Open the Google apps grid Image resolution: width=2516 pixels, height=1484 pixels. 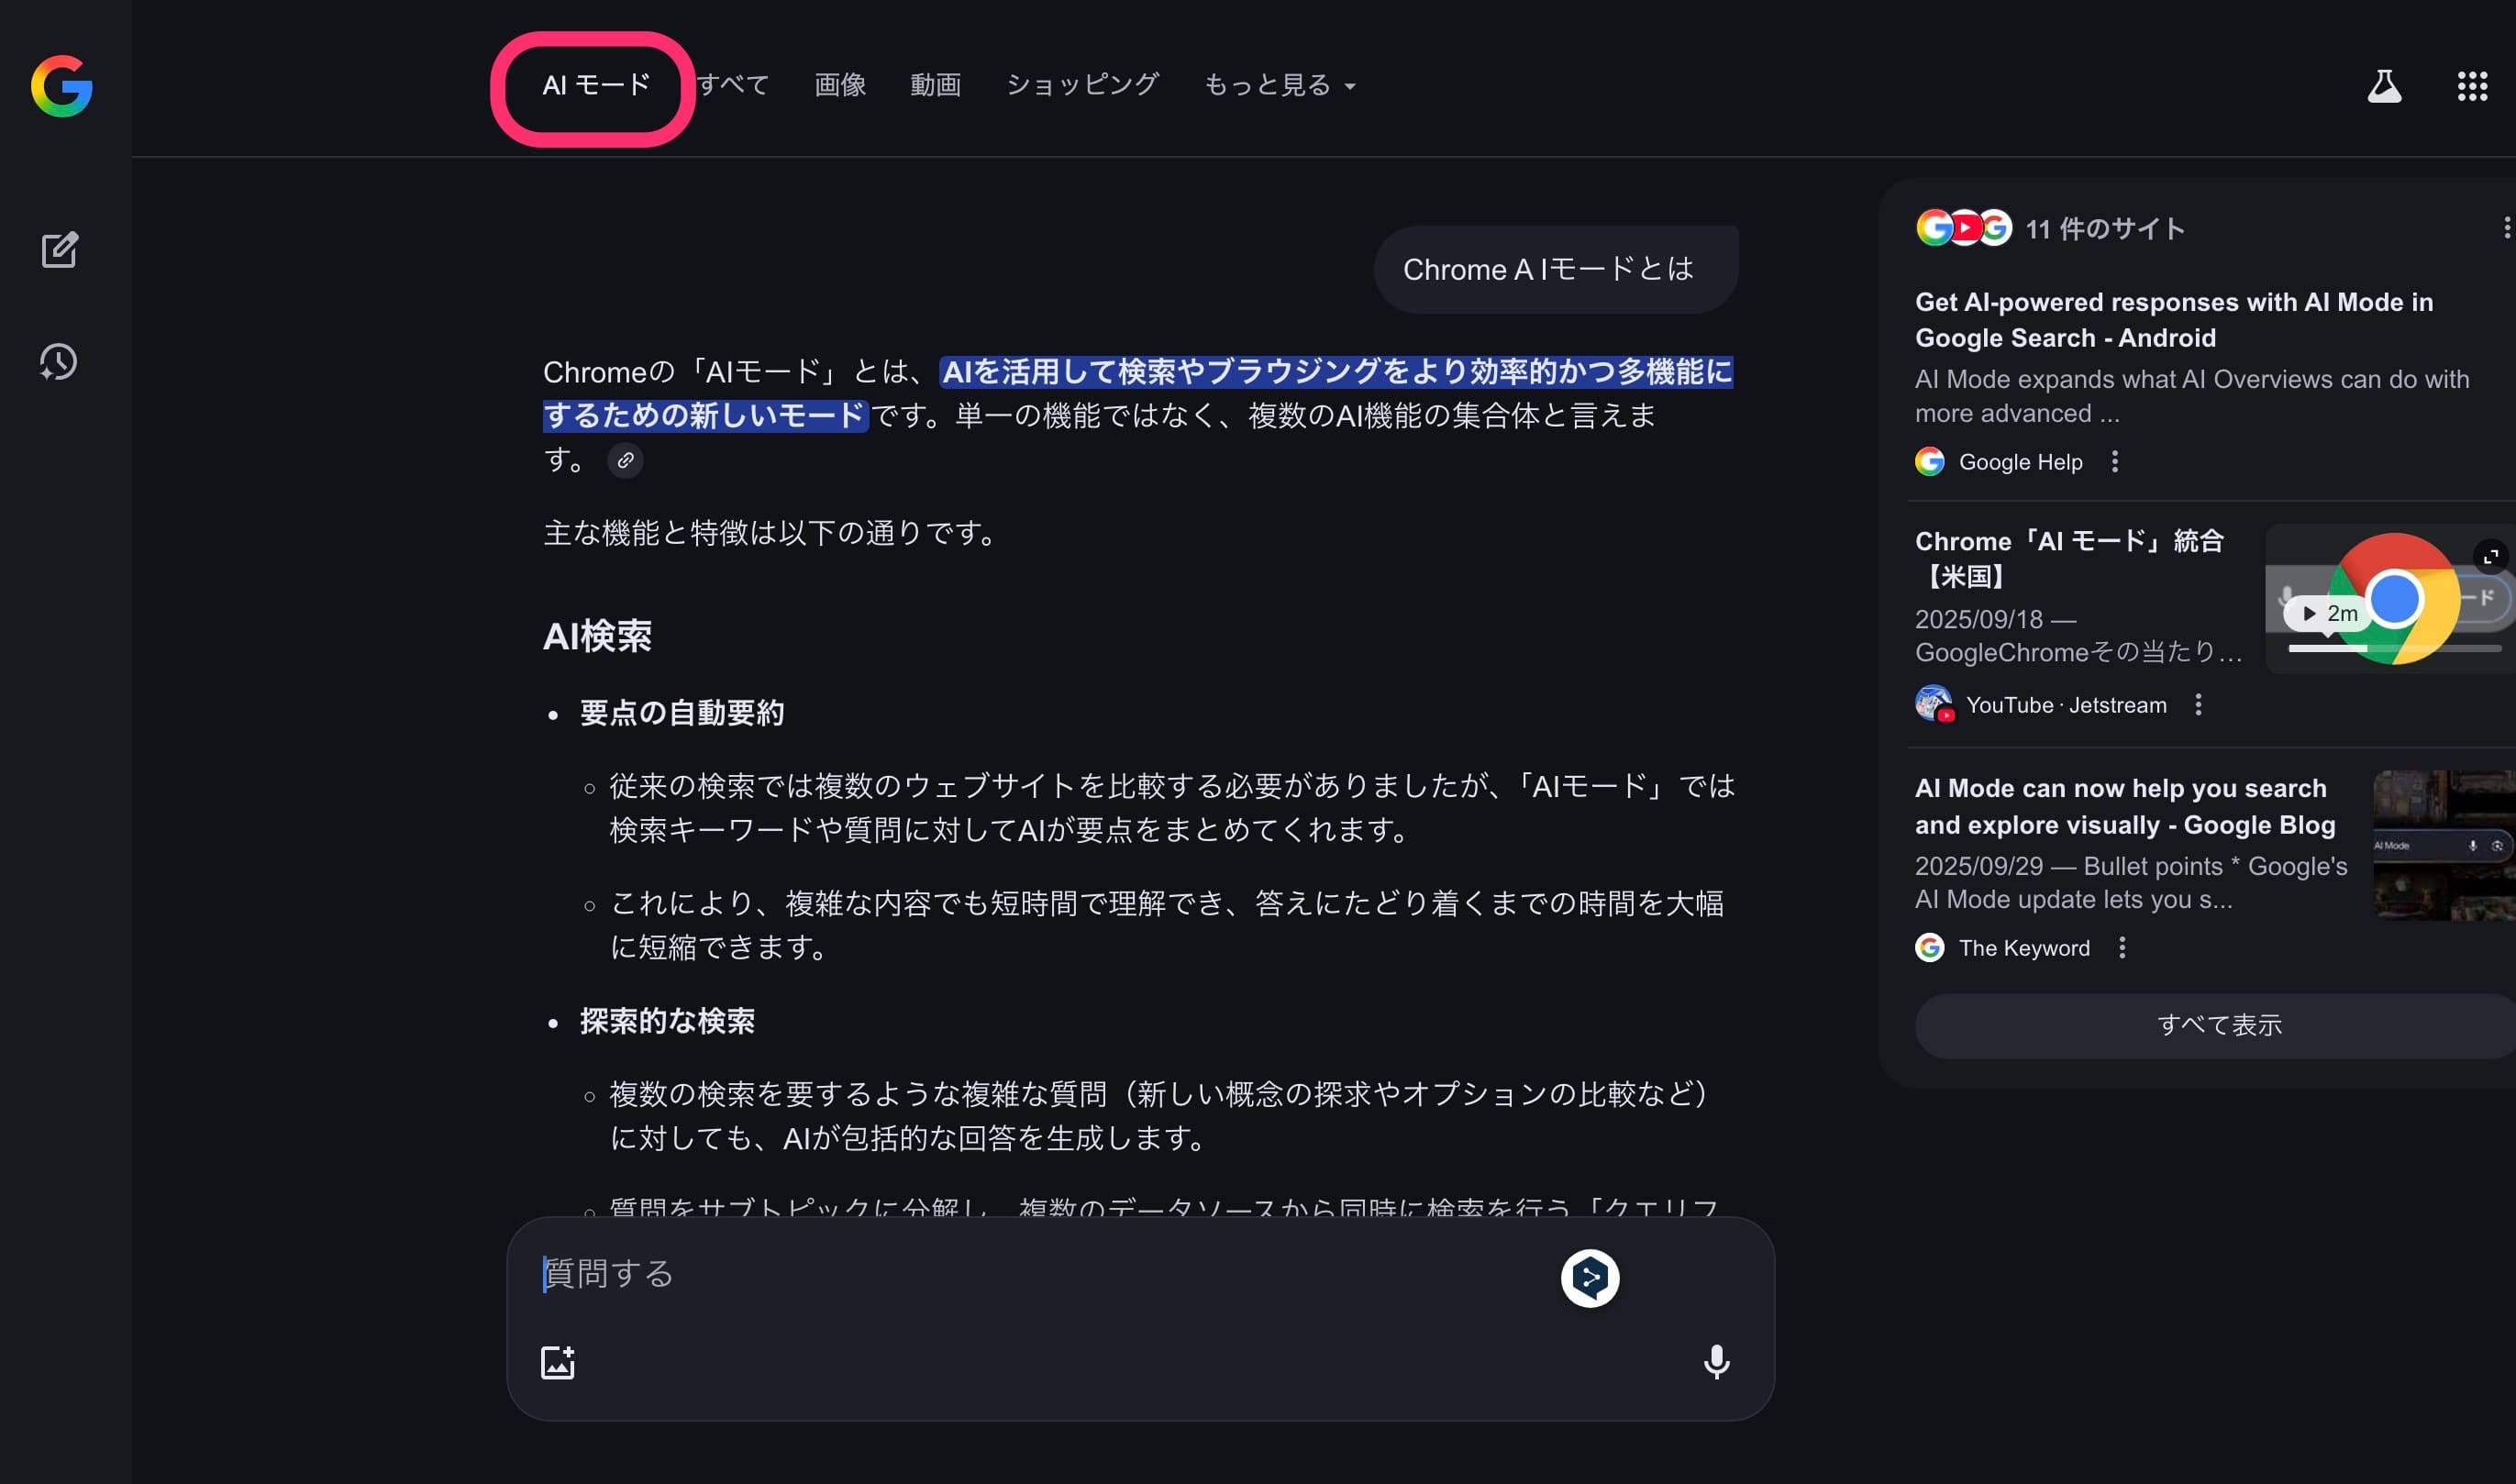[x=2472, y=86]
